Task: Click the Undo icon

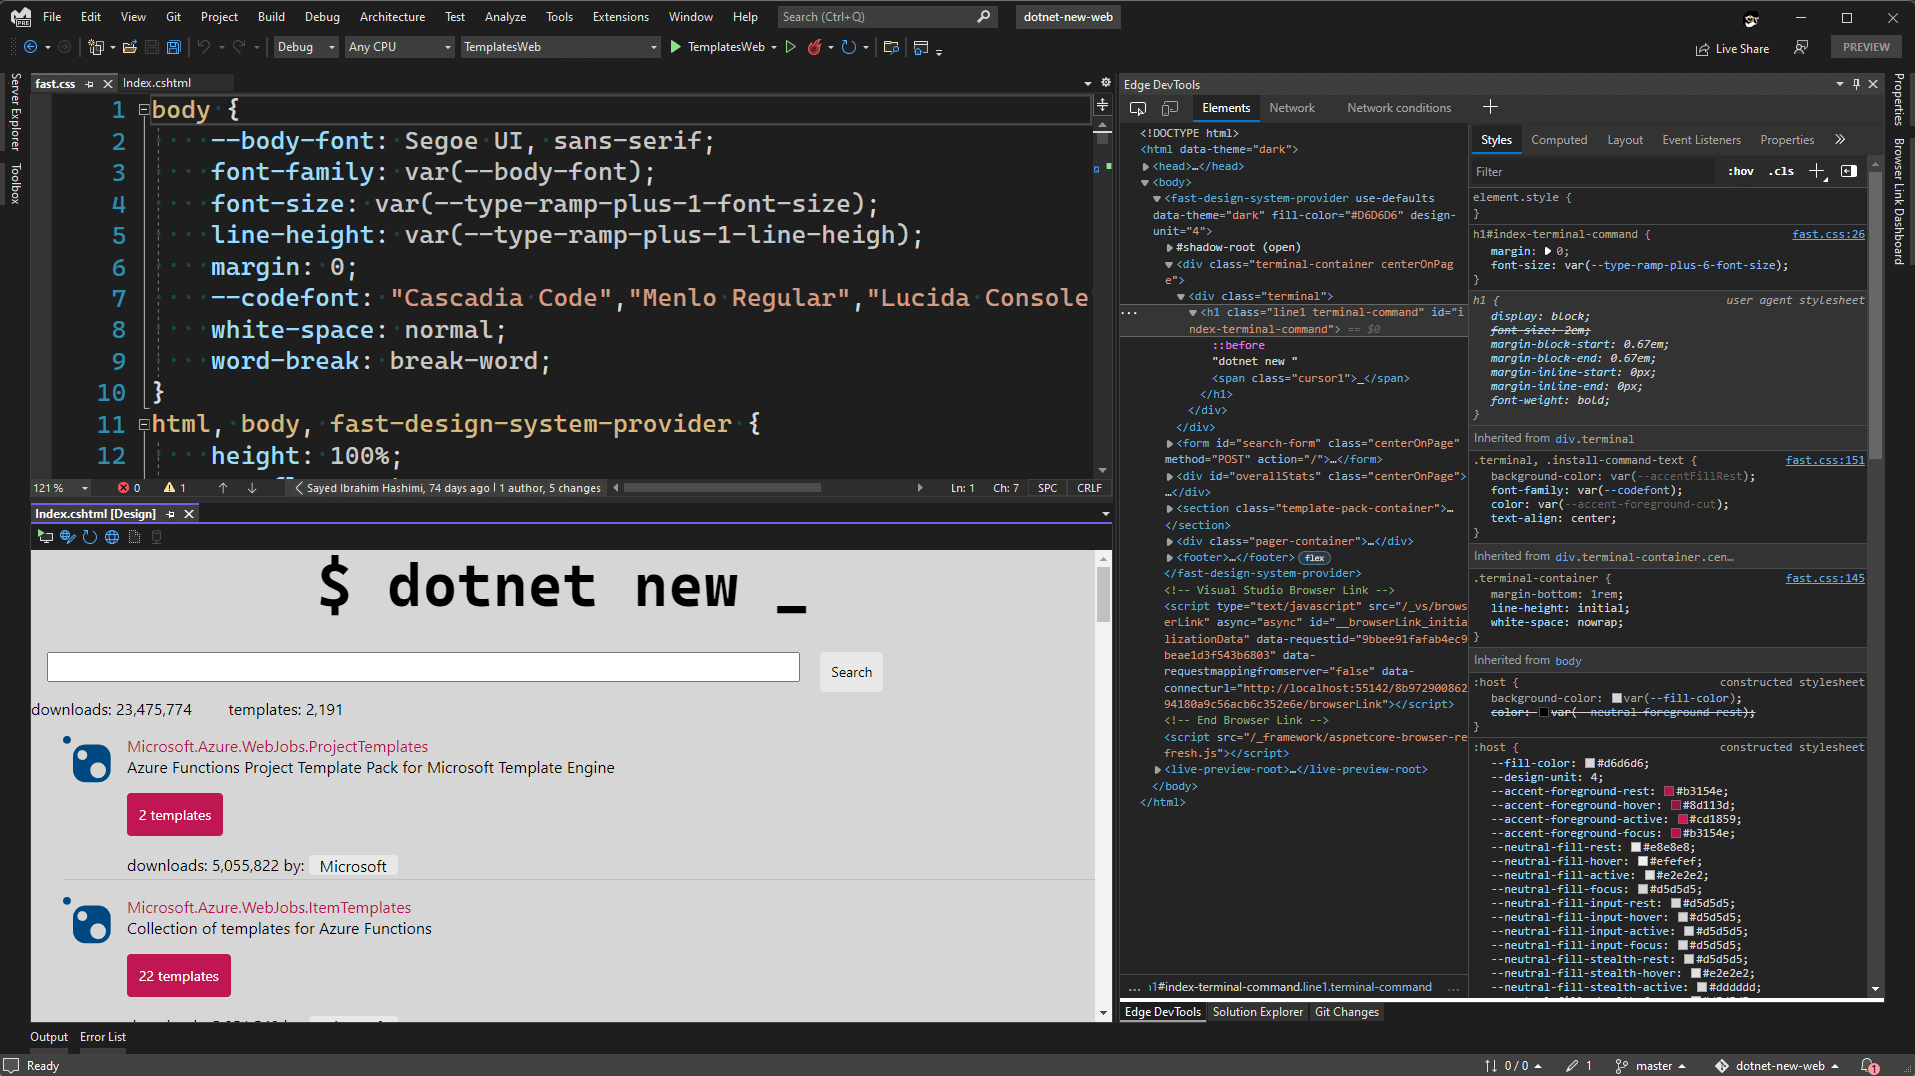Action: click(x=203, y=47)
